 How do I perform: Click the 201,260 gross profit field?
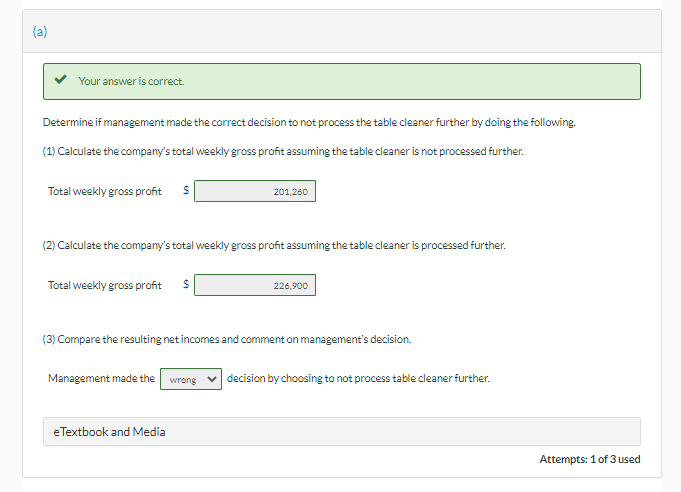click(x=255, y=191)
